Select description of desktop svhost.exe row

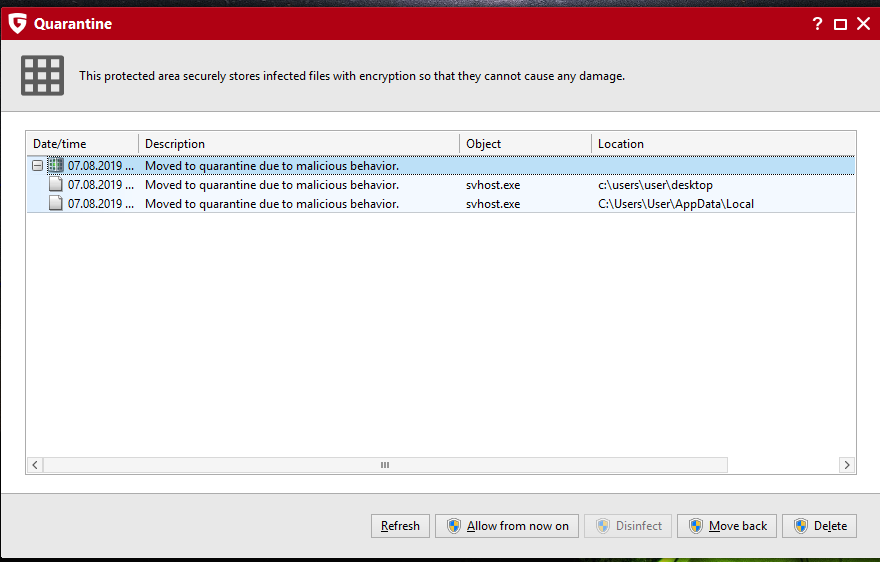click(x=272, y=185)
